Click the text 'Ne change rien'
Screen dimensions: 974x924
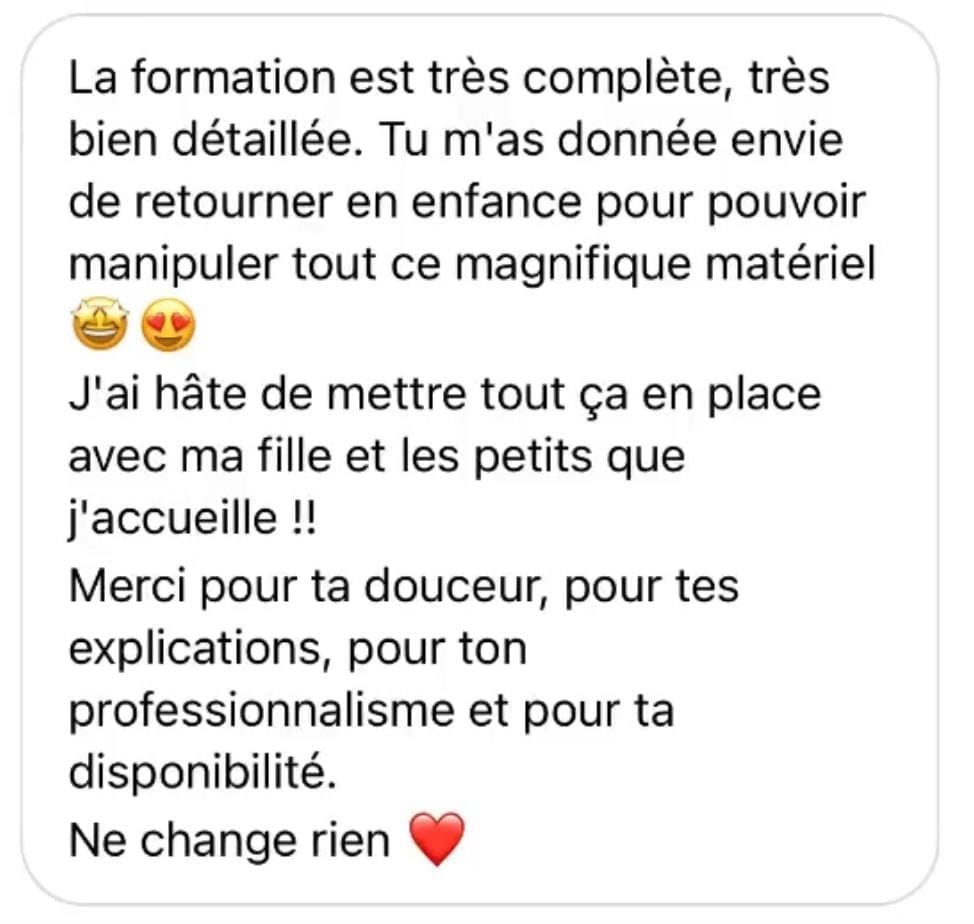[x=229, y=841]
